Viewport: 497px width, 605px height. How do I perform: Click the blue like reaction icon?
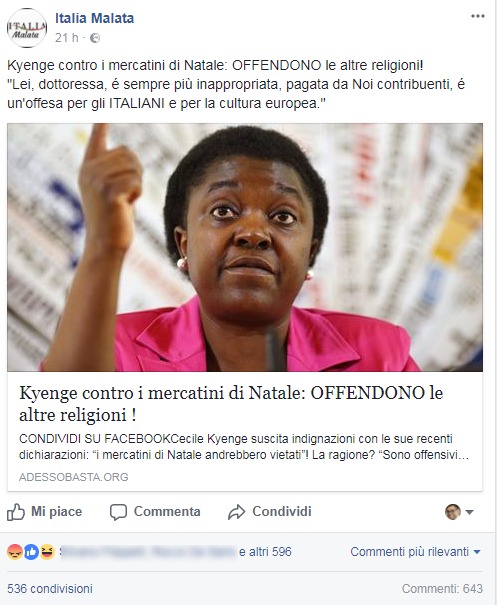coord(31,552)
